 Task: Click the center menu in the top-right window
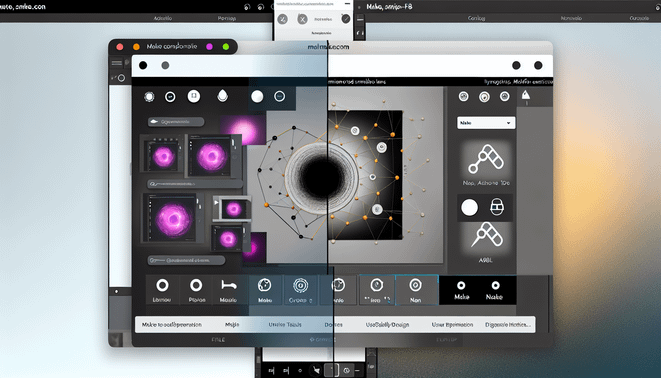(571, 18)
